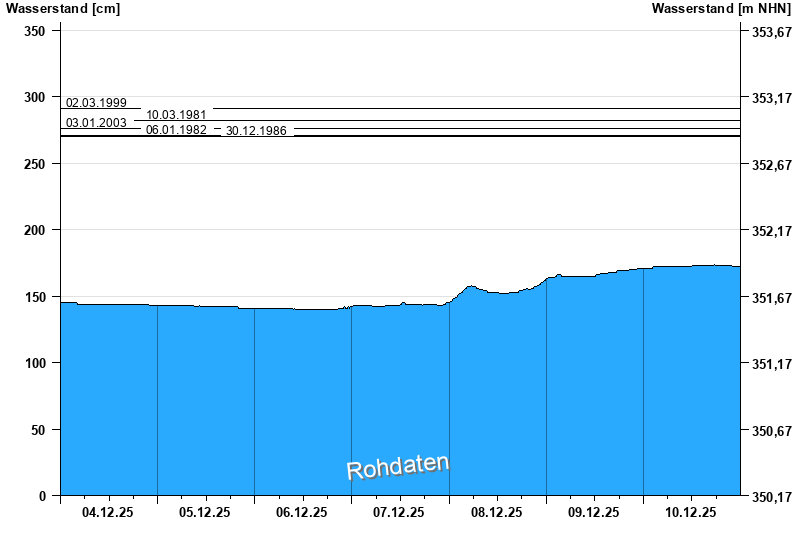Viewport: 800px width, 550px height.
Task: Select the 02.03.1999 flood marker label
Action: (x=96, y=103)
